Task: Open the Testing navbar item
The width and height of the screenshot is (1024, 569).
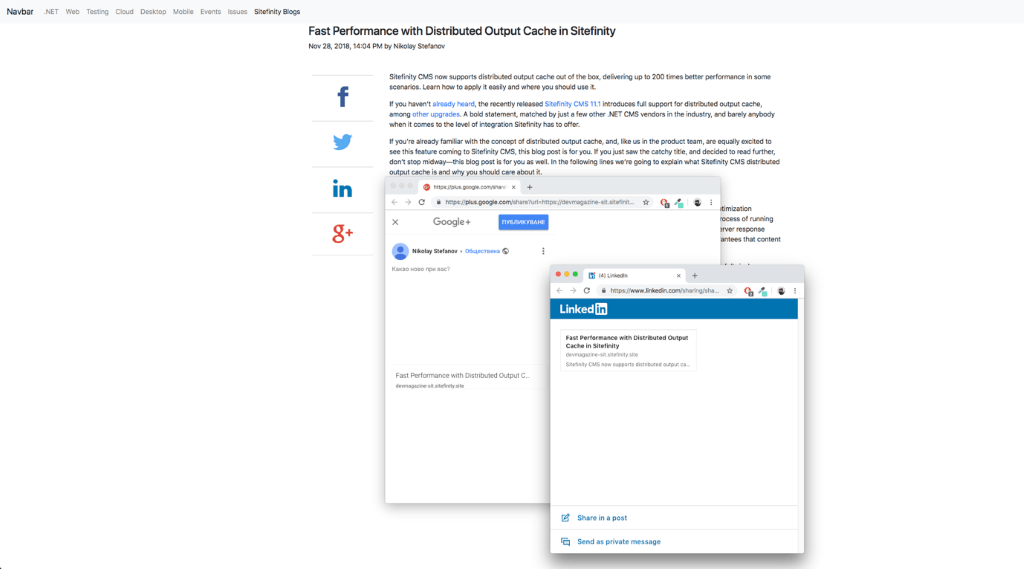Action: [97, 12]
